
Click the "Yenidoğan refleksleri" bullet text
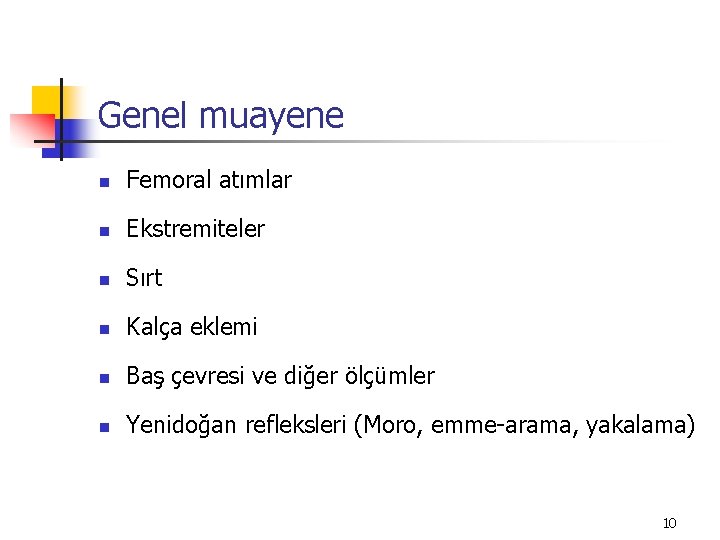(x=236, y=425)
